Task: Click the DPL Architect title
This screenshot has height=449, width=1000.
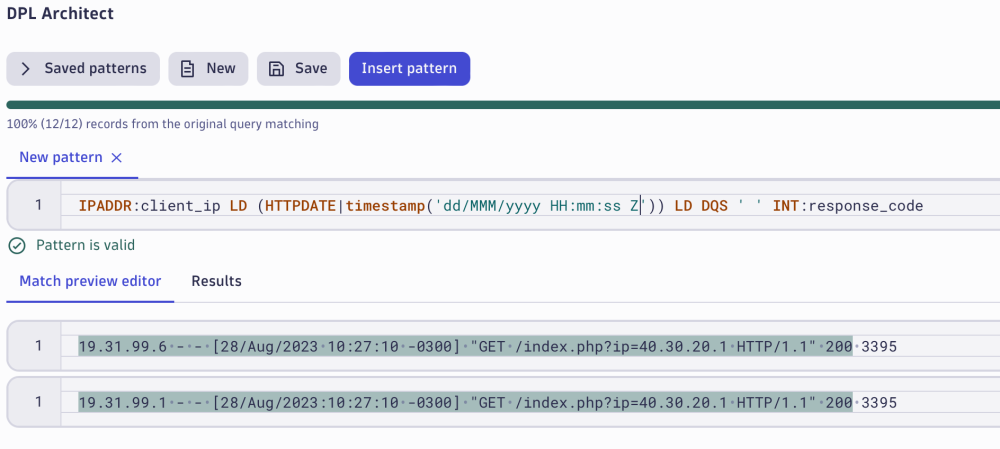Action: [x=60, y=14]
